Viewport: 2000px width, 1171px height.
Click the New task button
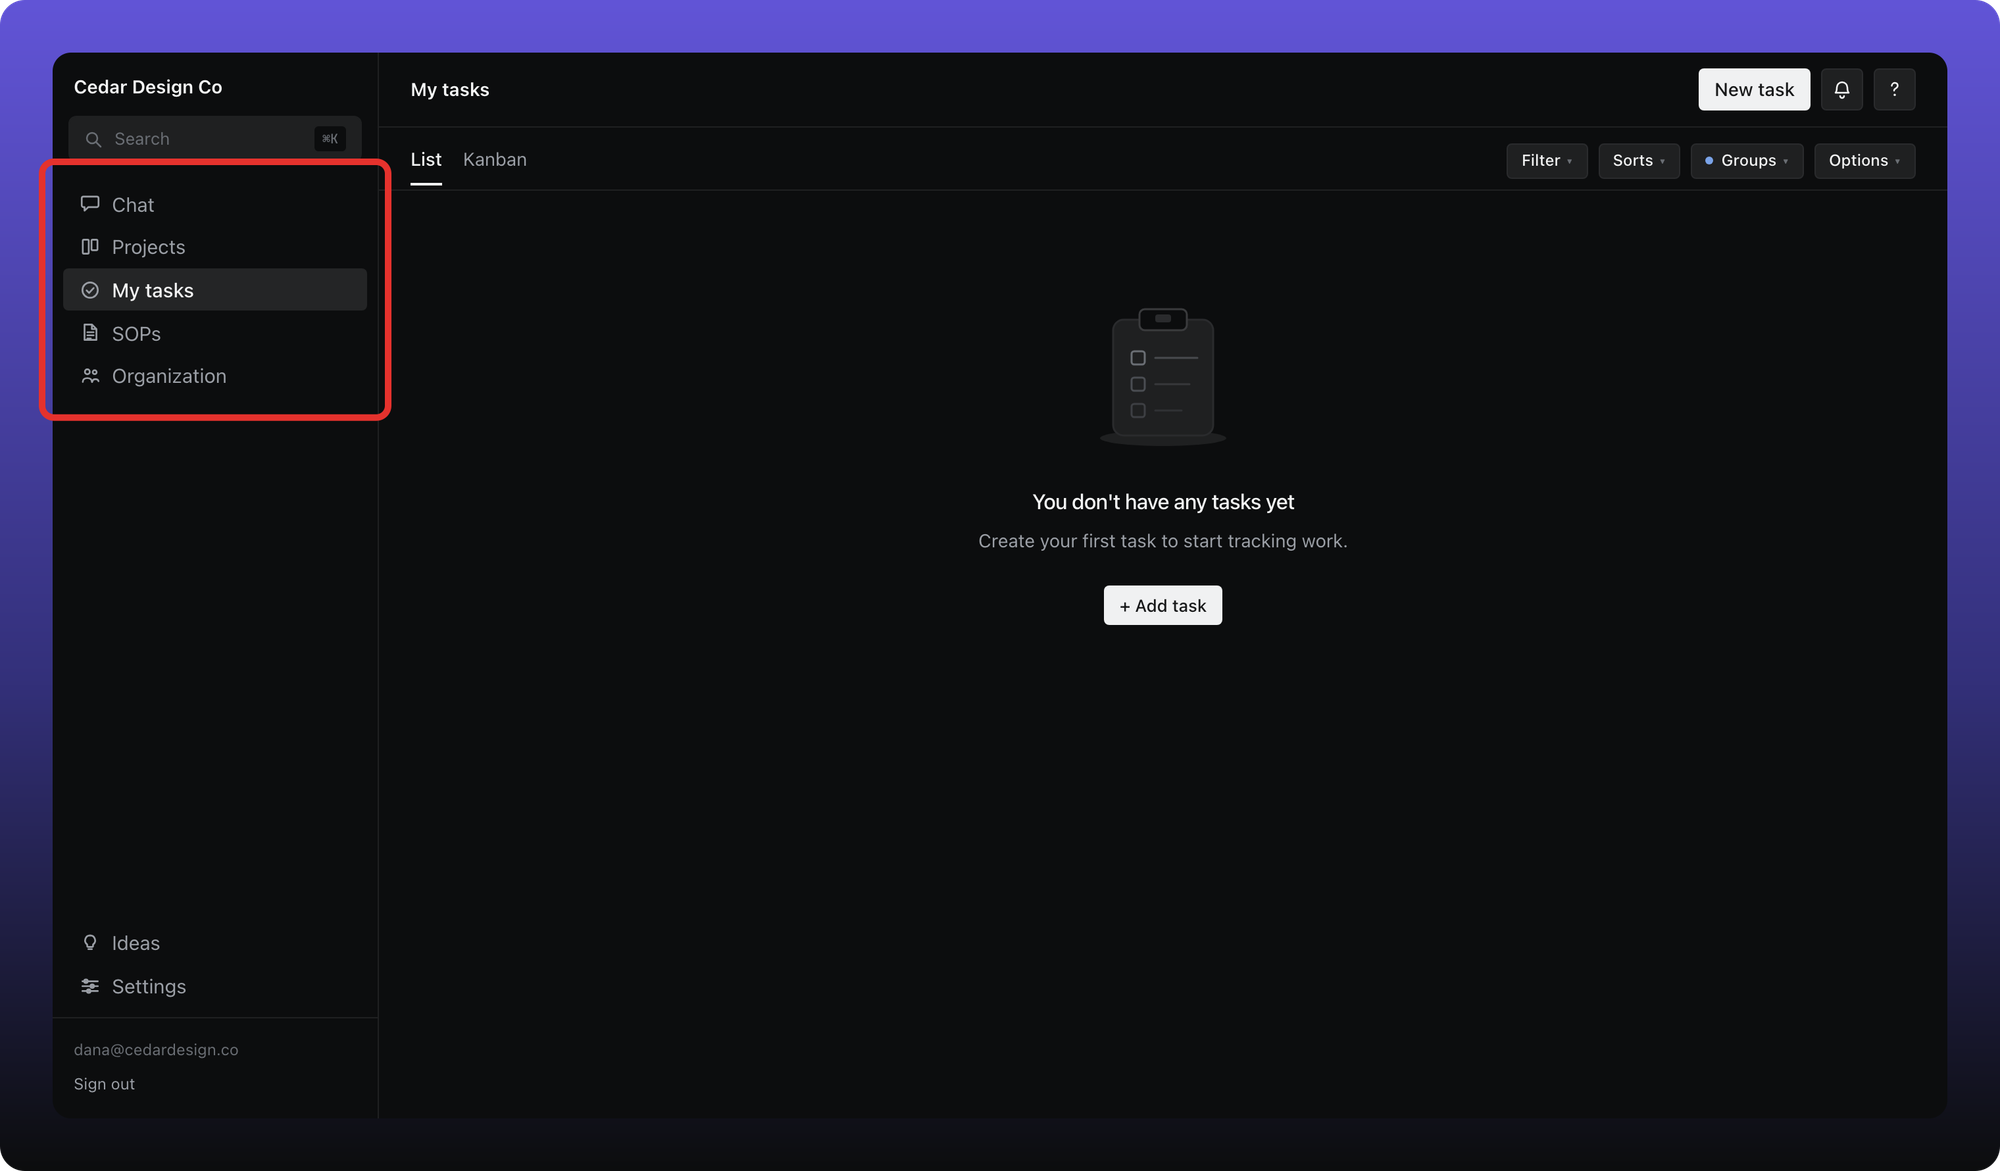[1754, 89]
